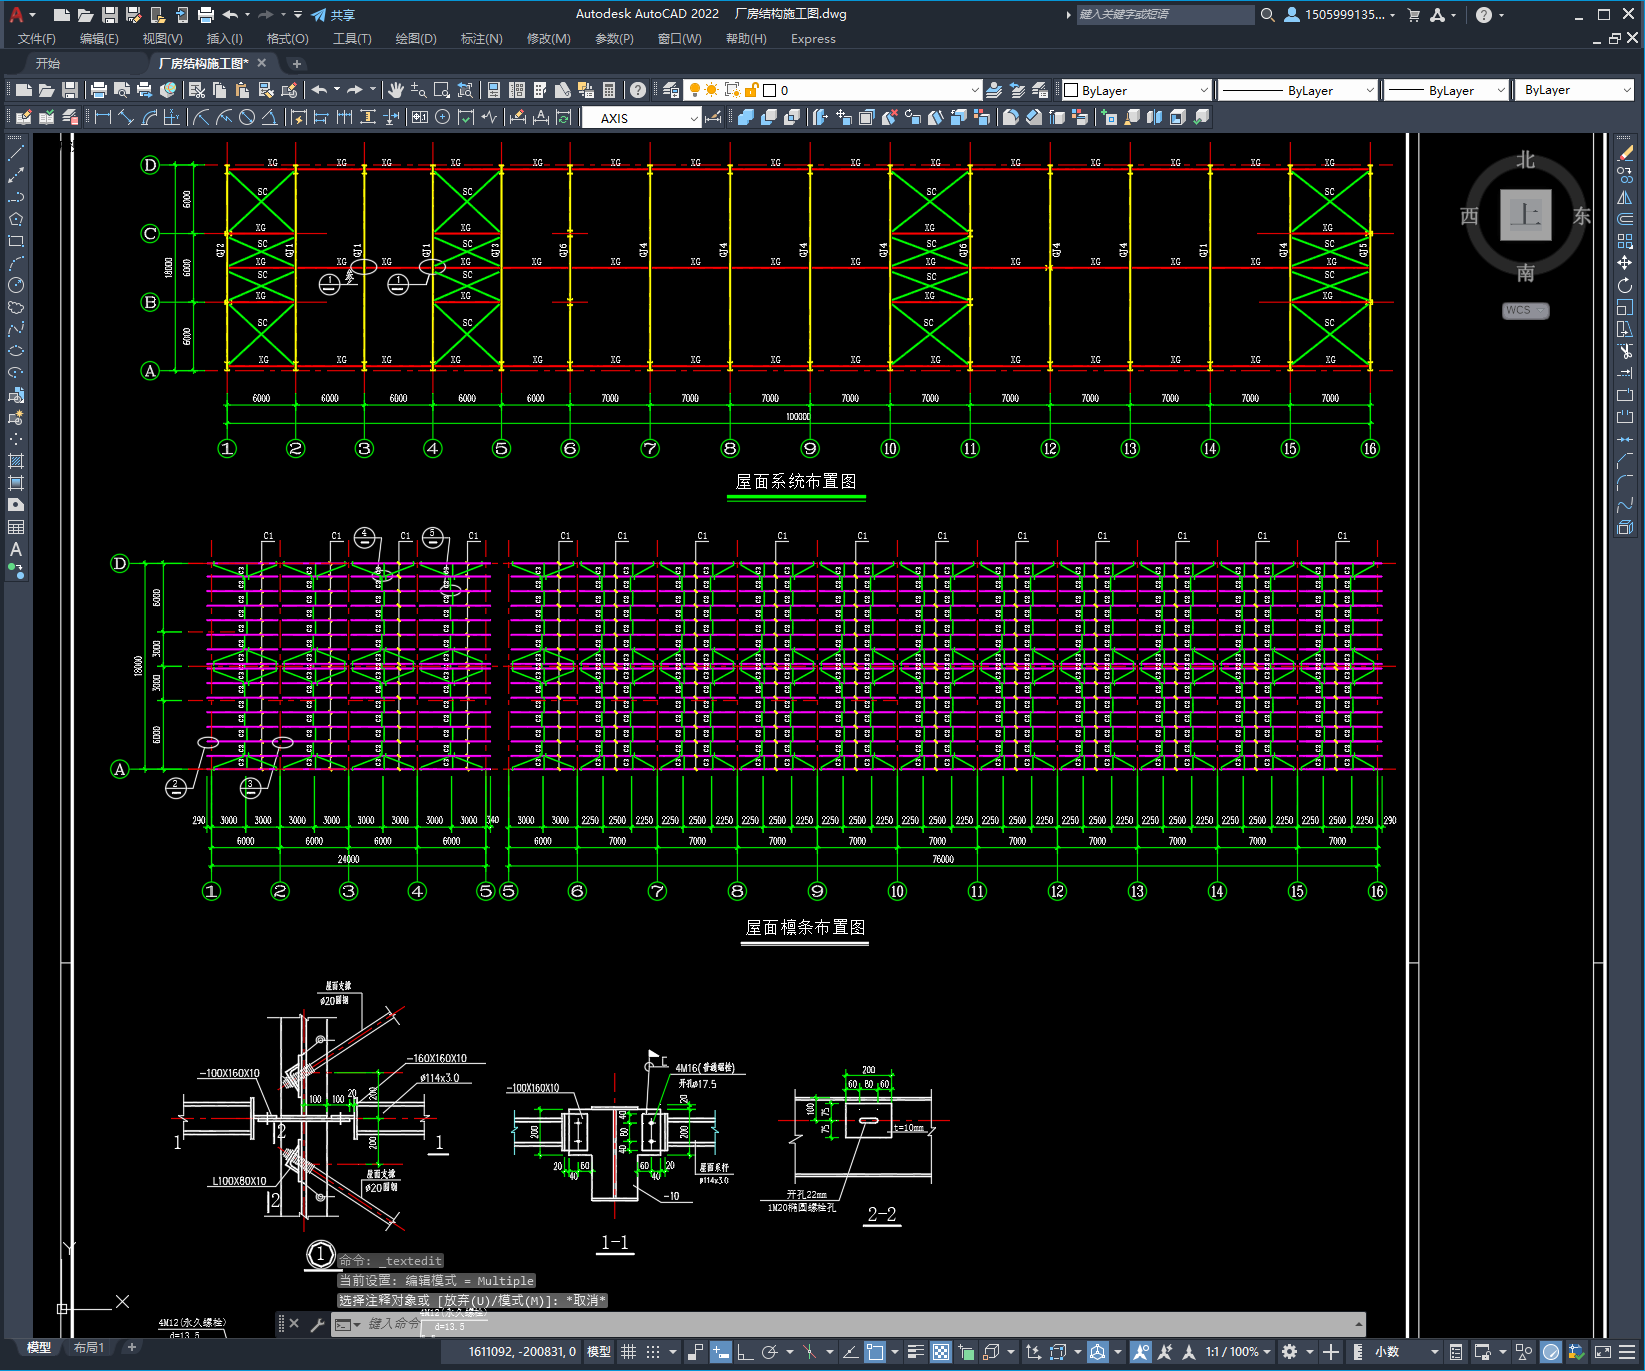The image size is (1645, 1371).
Task: Select the Line tool in draw toolbar
Action: click(16, 154)
